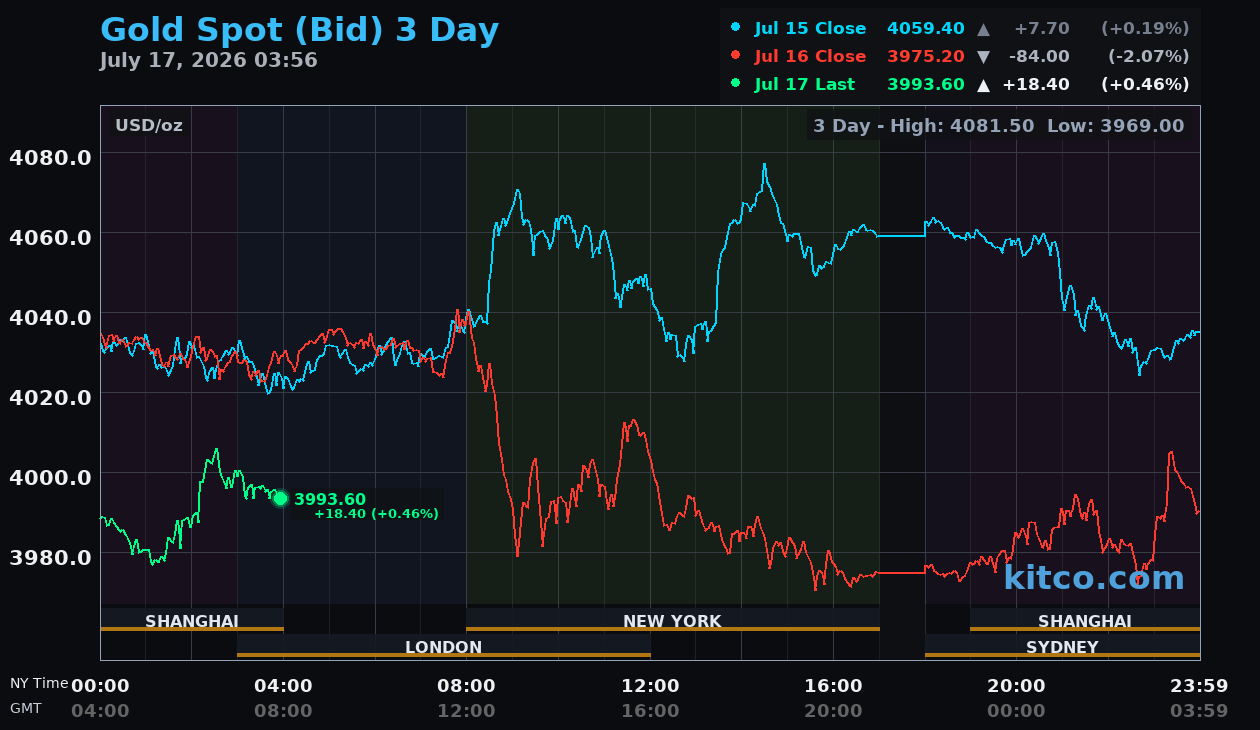Click the 4020.0 price axis label
The width and height of the screenshot is (1260, 730).
point(50,397)
